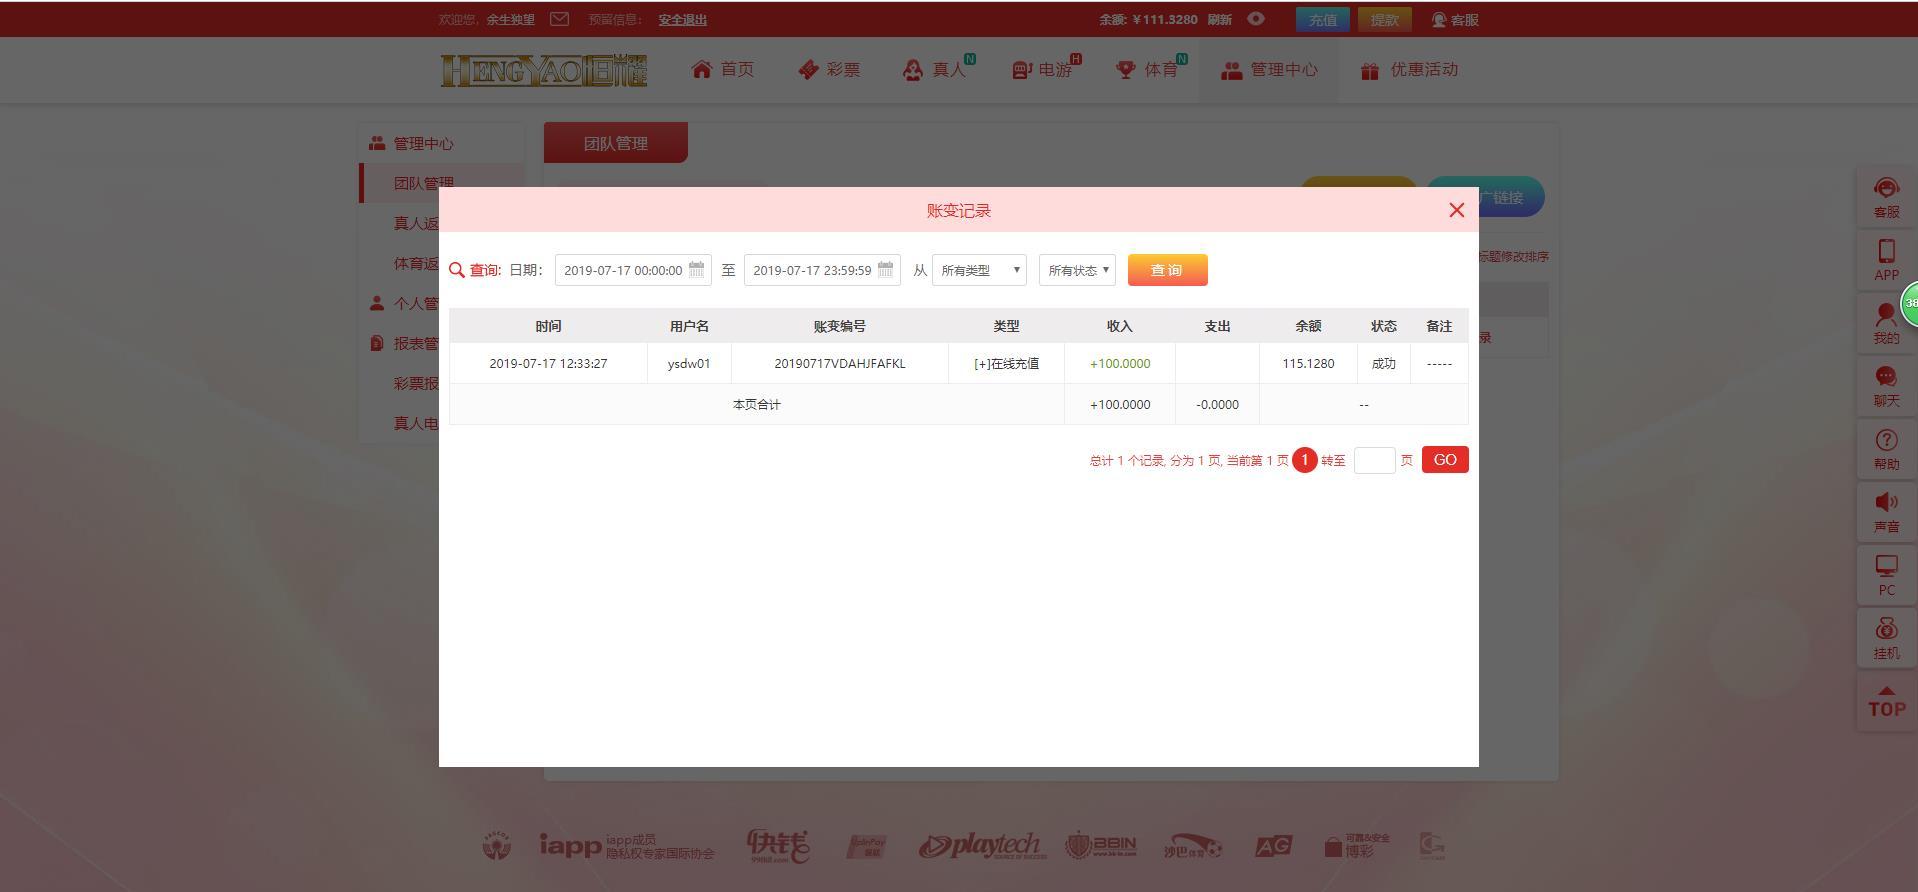The height and width of the screenshot is (892, 1918).
Task: Click the +100.0000 income cell in ysdw01 row
Action: (x=1120, y=364)
